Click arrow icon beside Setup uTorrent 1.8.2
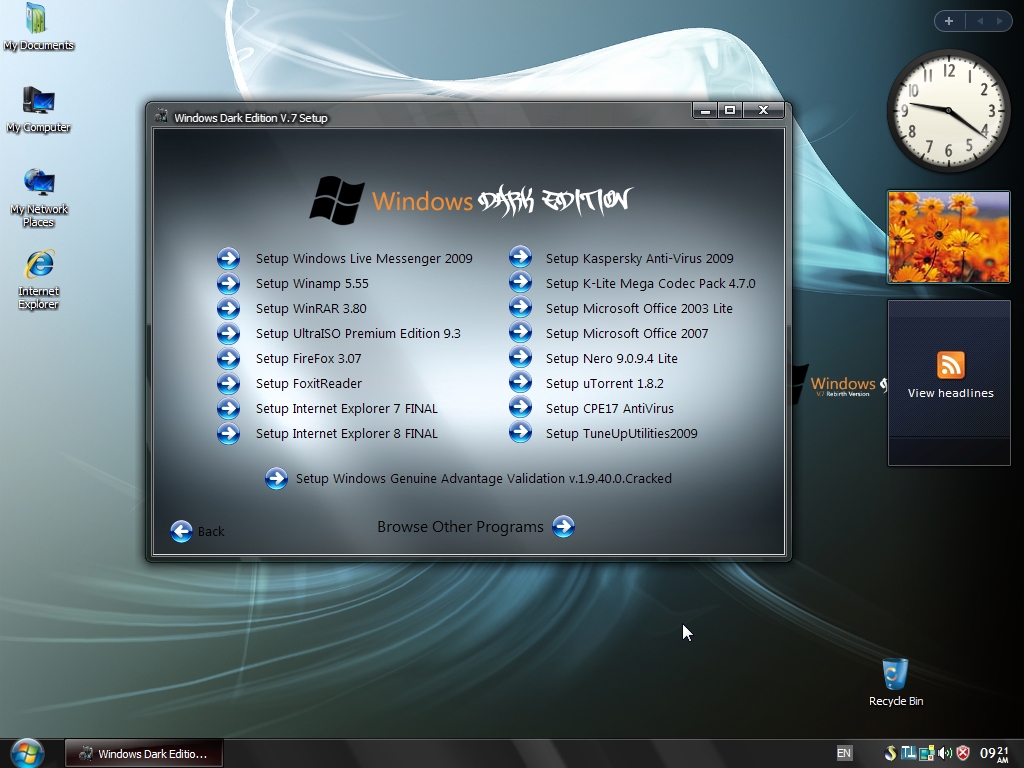The width and height of the screenshot is (1024, 768). [x=520, y=382]
